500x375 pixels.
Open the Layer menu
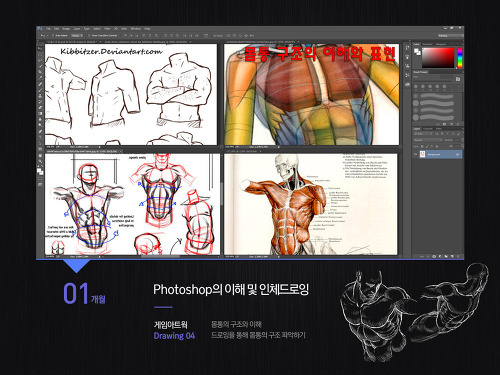[77, 29]
